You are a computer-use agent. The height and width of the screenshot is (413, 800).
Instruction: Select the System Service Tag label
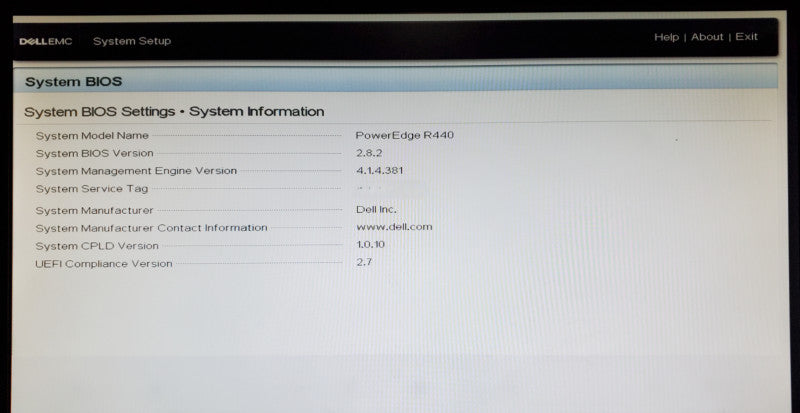(92, 189)
